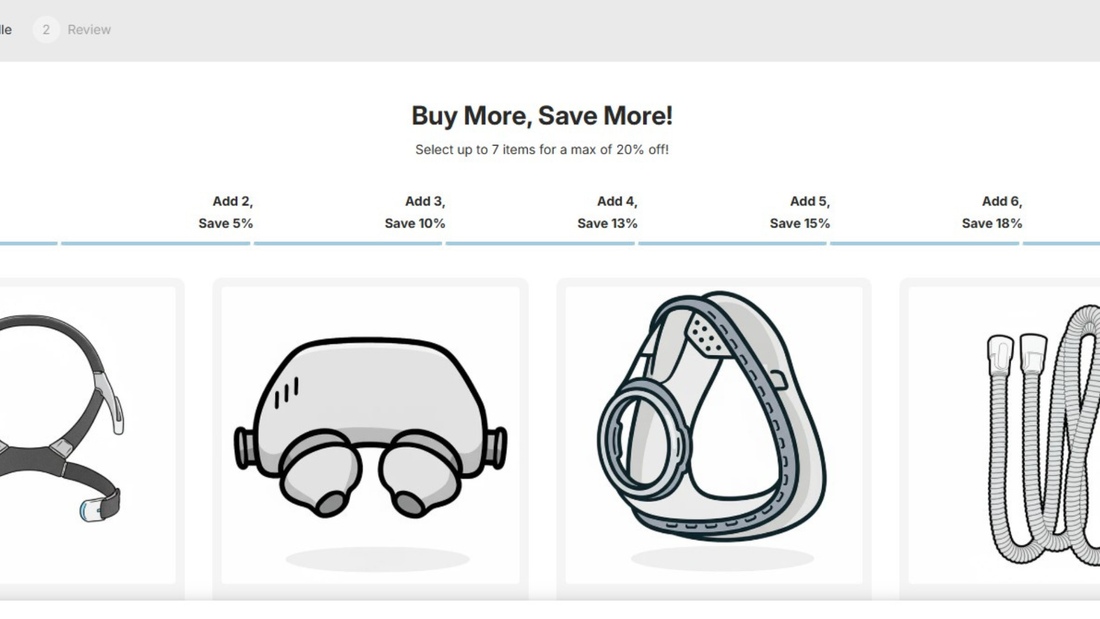Click the 'Add 3, Save 10%' tier label

[x=415, y=212]
